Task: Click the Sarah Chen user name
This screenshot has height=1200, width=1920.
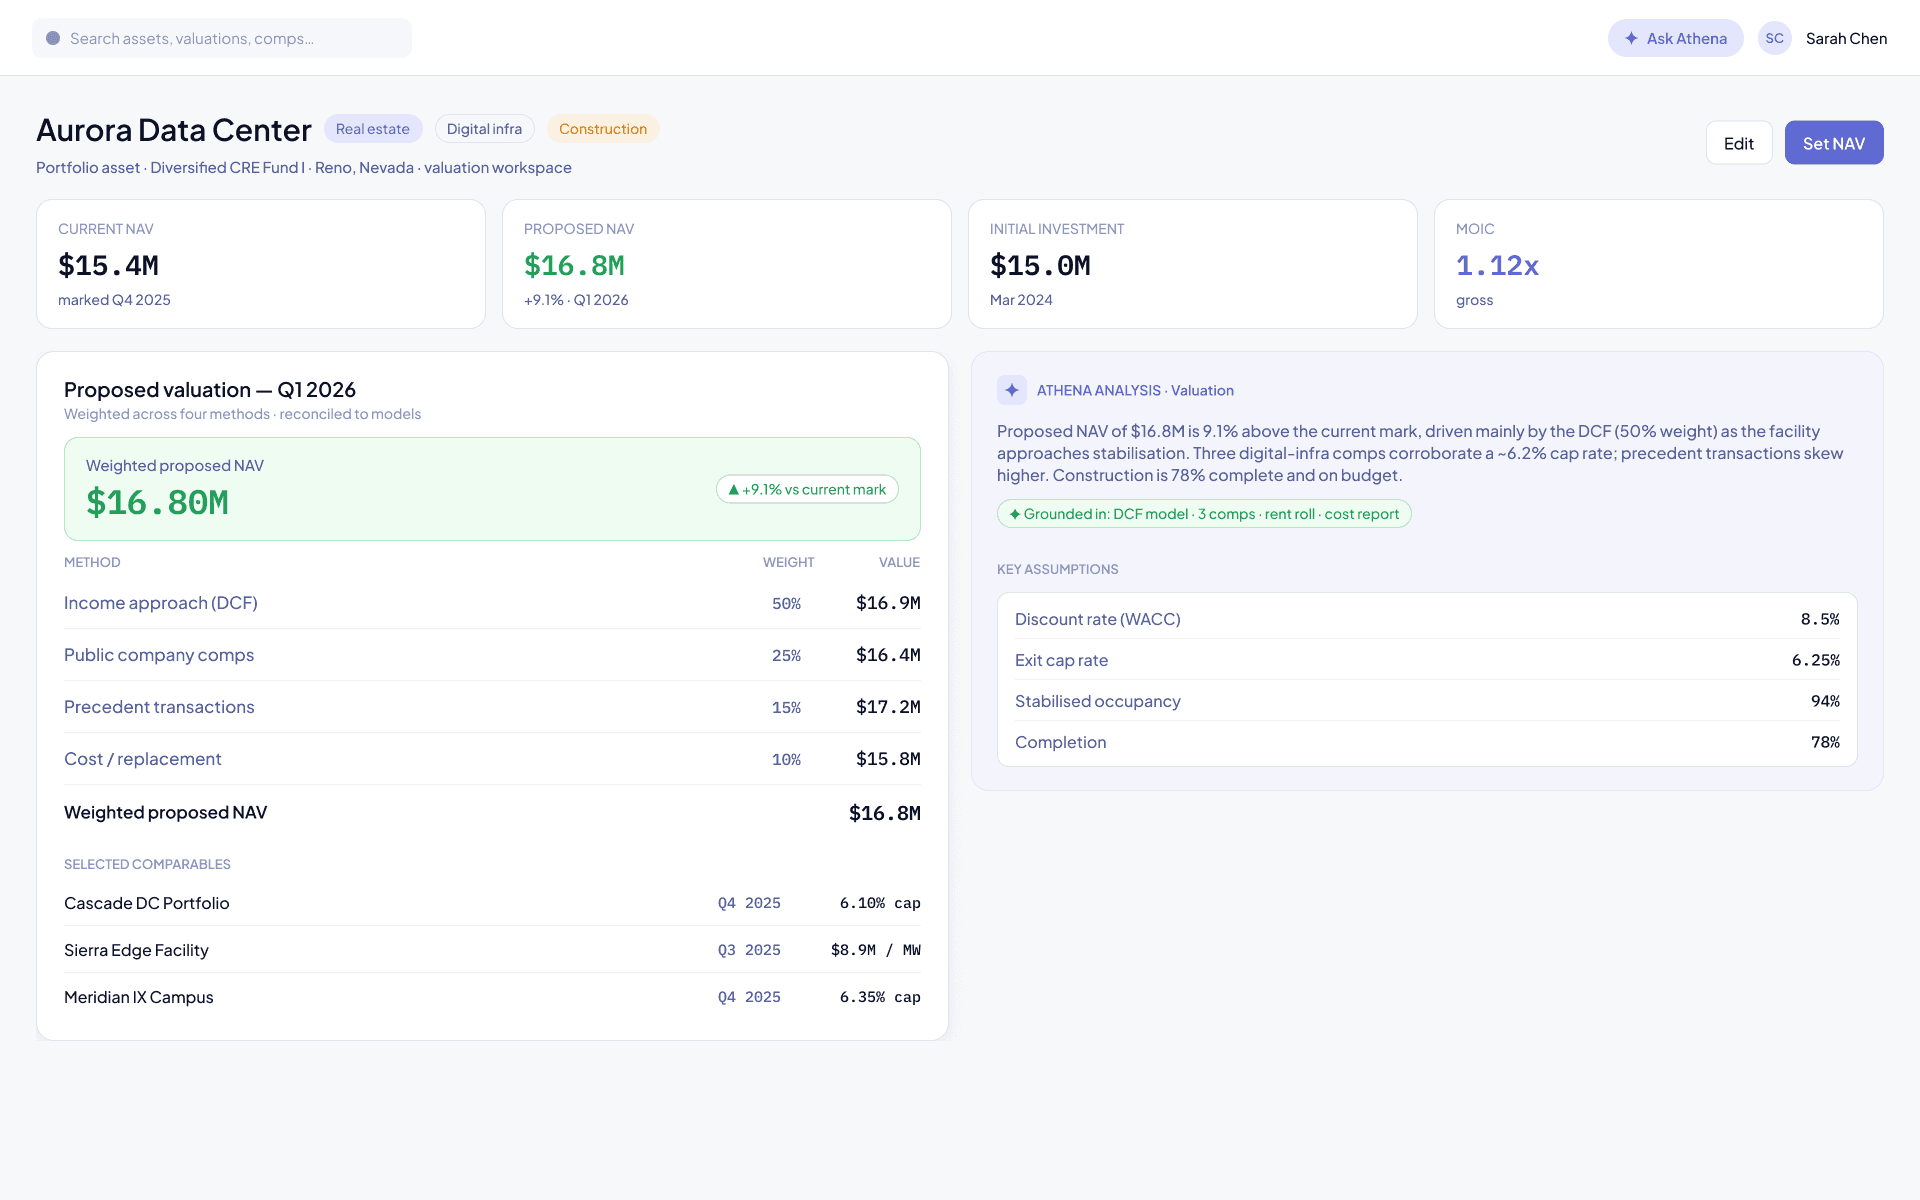Action: coord(1846,38)
